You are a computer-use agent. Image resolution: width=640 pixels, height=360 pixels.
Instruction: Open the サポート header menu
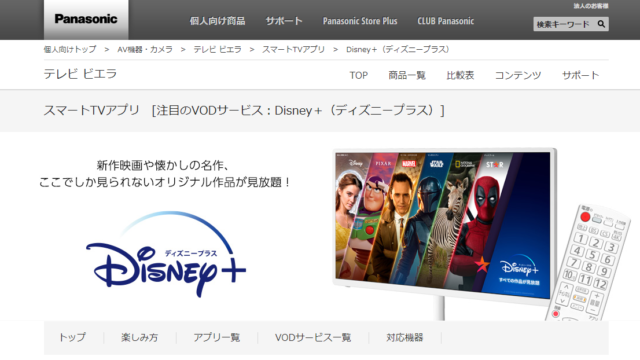tap(284, 21)
